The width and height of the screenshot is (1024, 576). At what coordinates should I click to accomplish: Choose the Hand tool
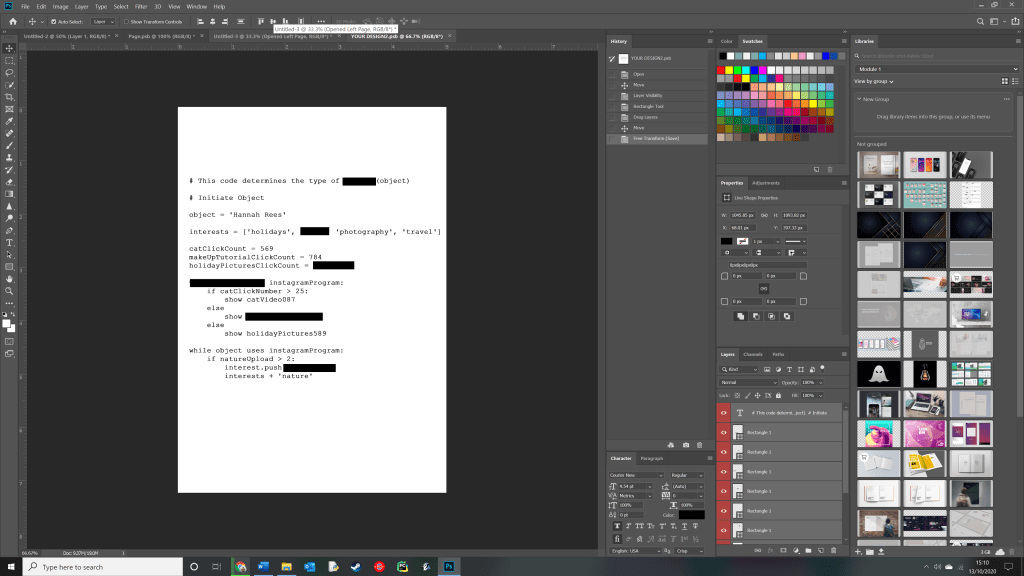coord(9,279)
